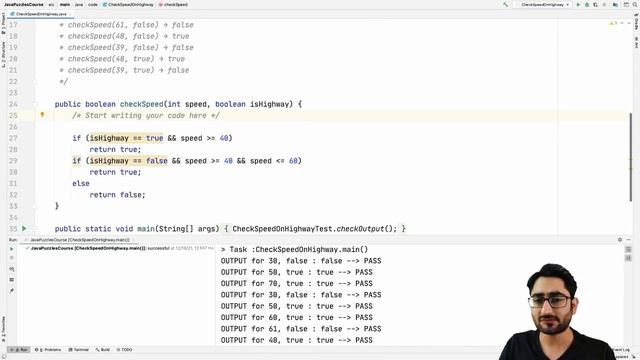The height and width of the screenshot is (360, 640).
Task: Select the CheckSpeedOnHighway.java editor tab
Action: [40, 14]
